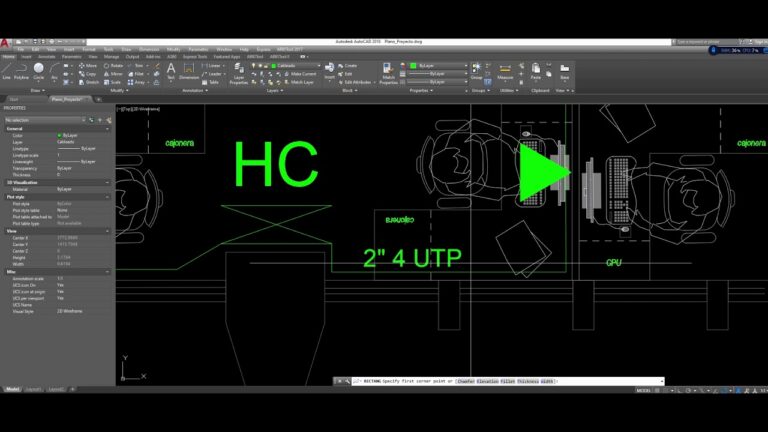Open the No selection dropdown in Properties palette

click(x=55, y=119)
